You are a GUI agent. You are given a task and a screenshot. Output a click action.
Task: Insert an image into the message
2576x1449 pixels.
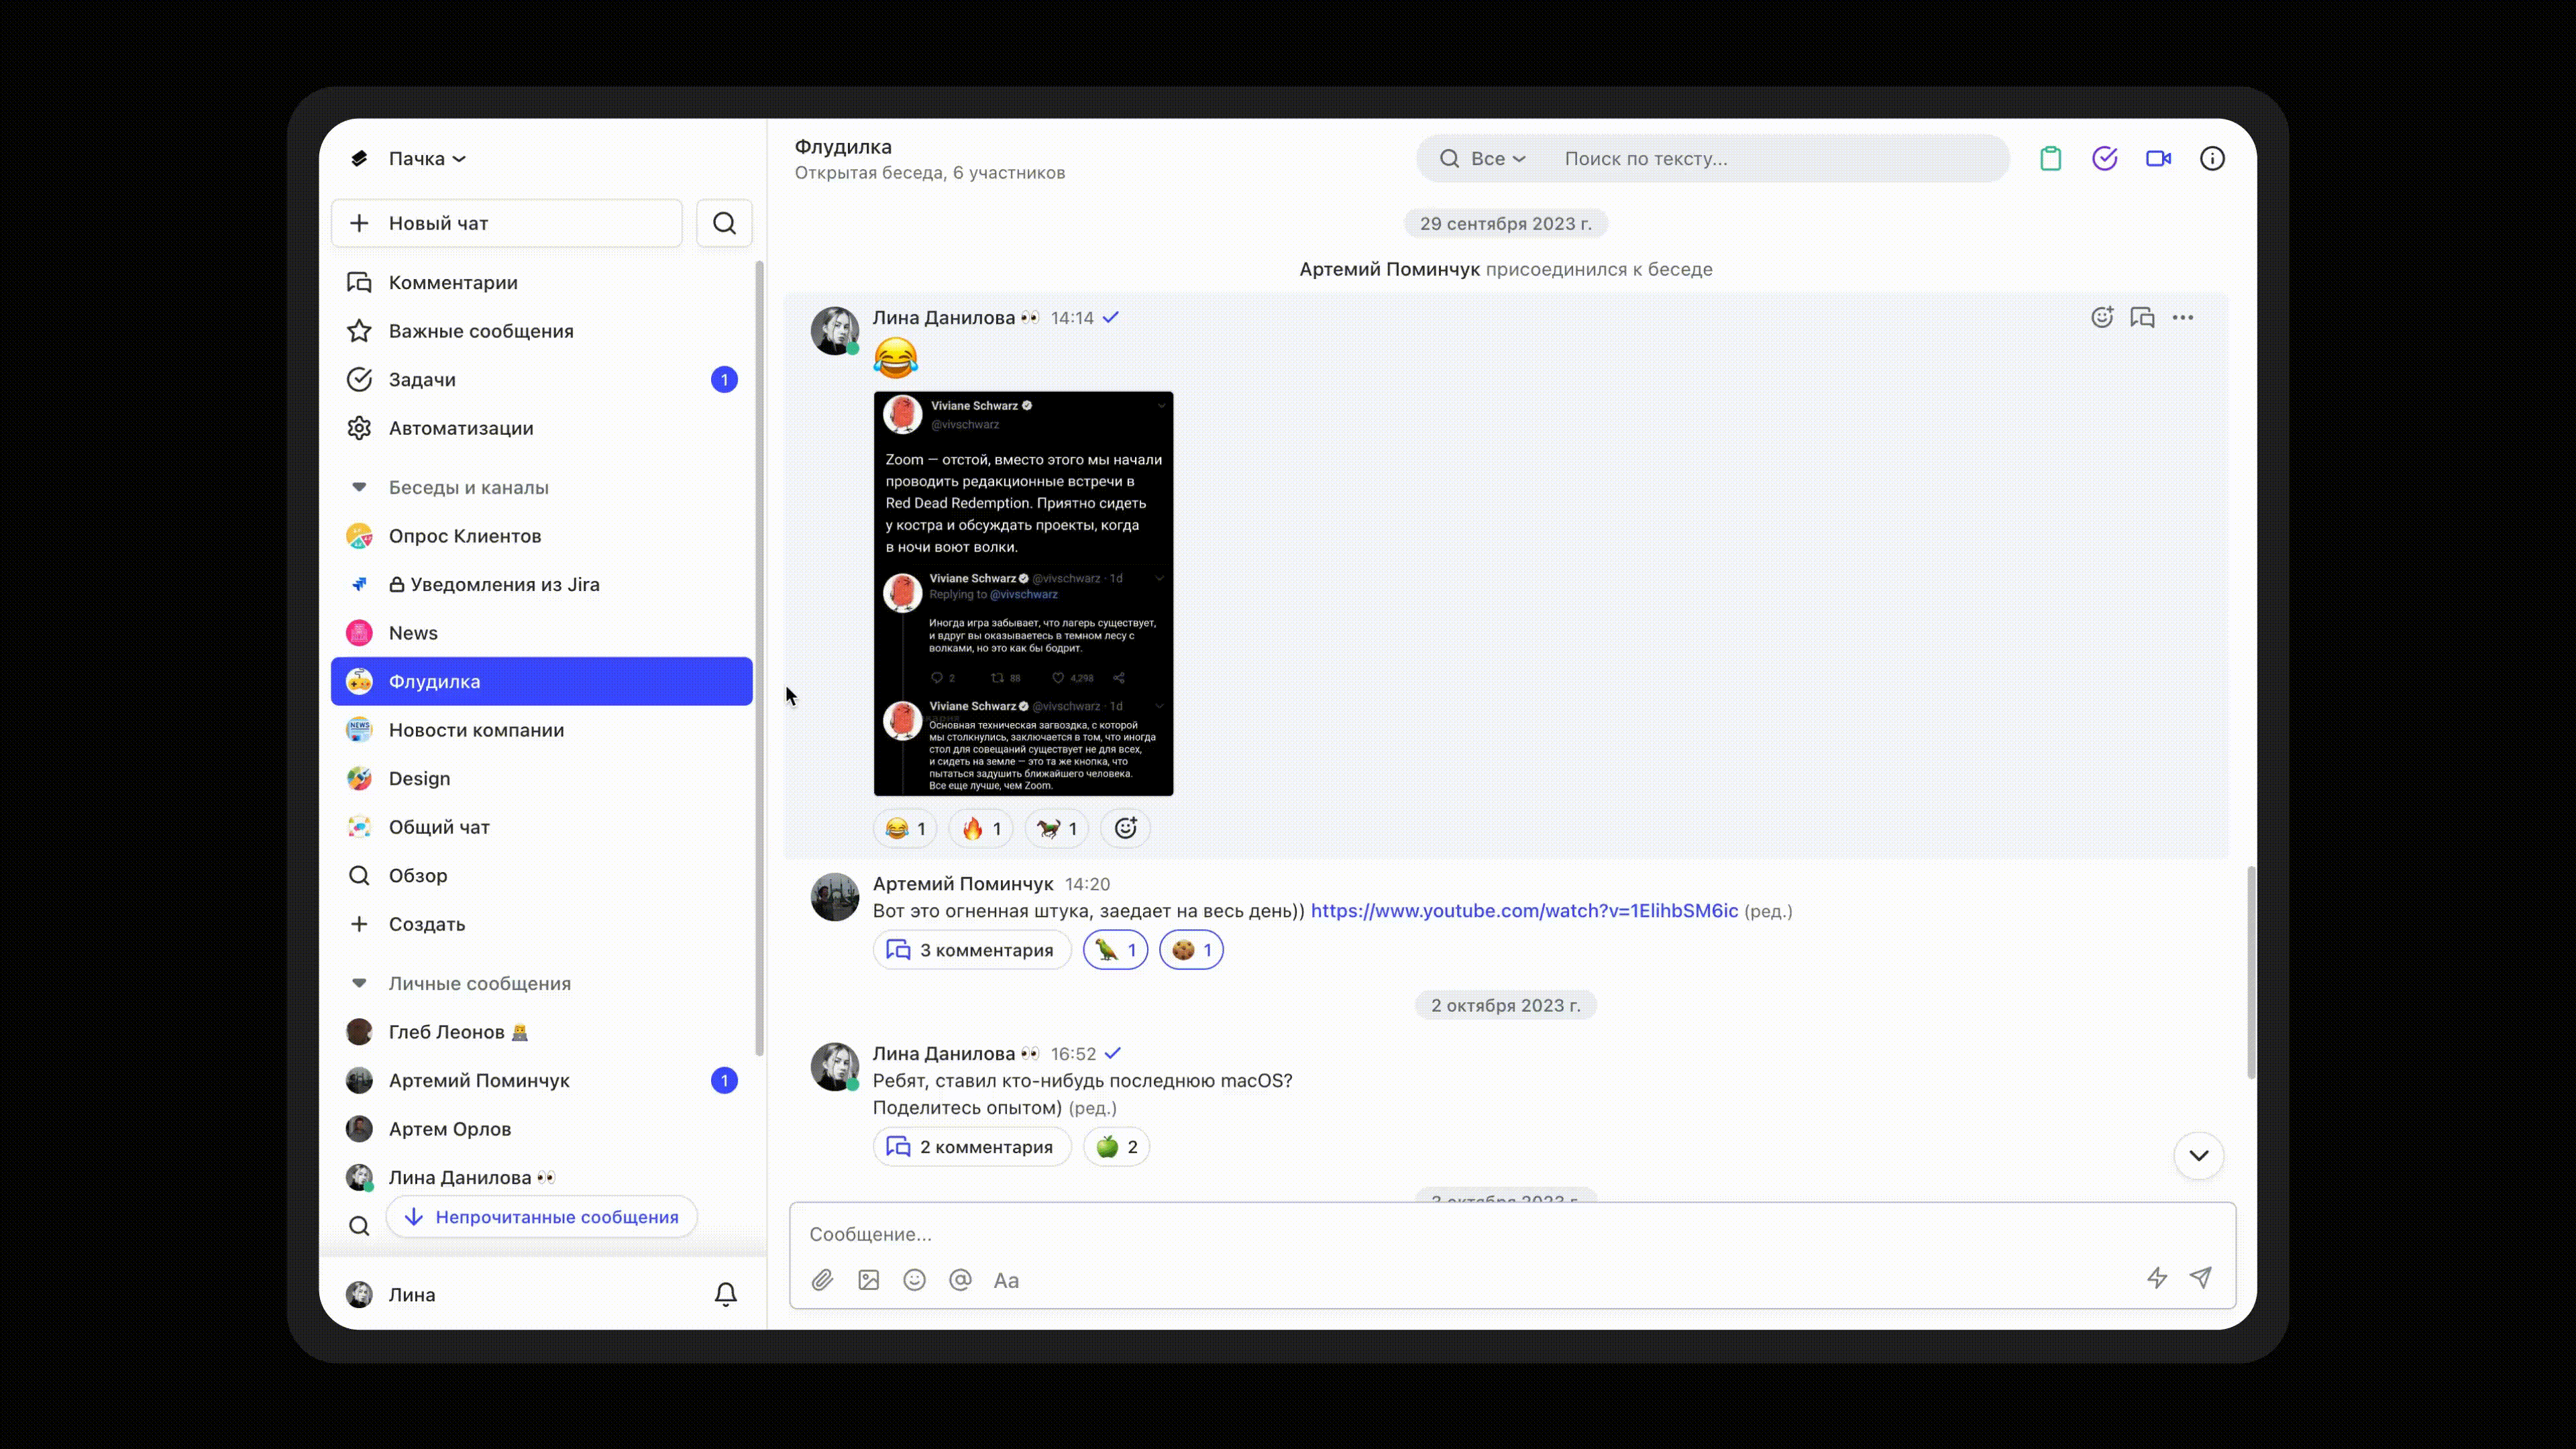click(x=868, y=1280)
